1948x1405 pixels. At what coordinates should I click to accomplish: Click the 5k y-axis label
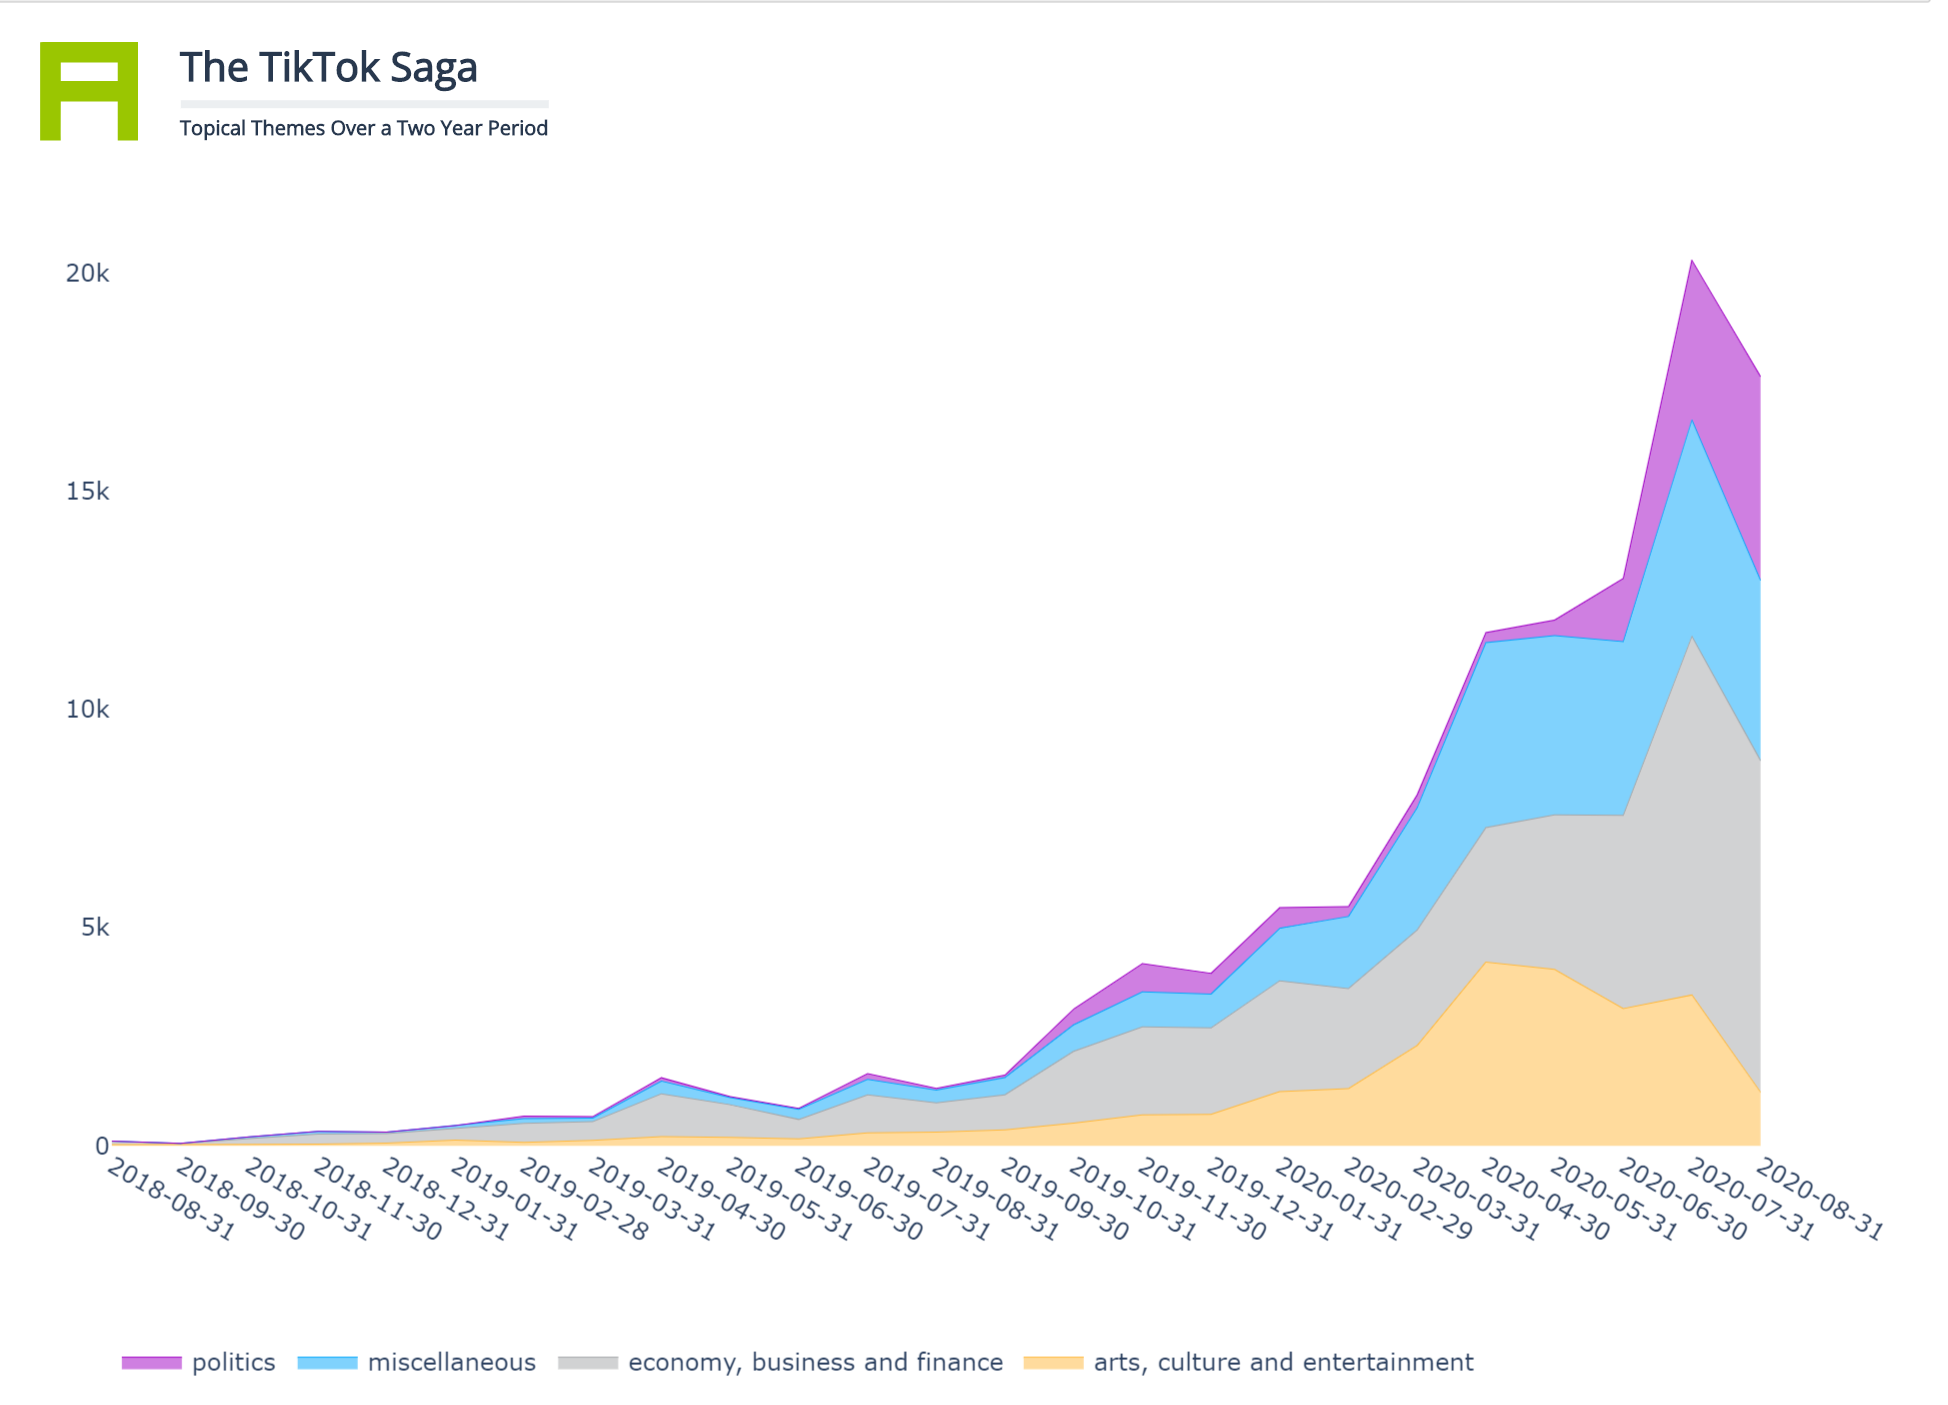(95, 927)
